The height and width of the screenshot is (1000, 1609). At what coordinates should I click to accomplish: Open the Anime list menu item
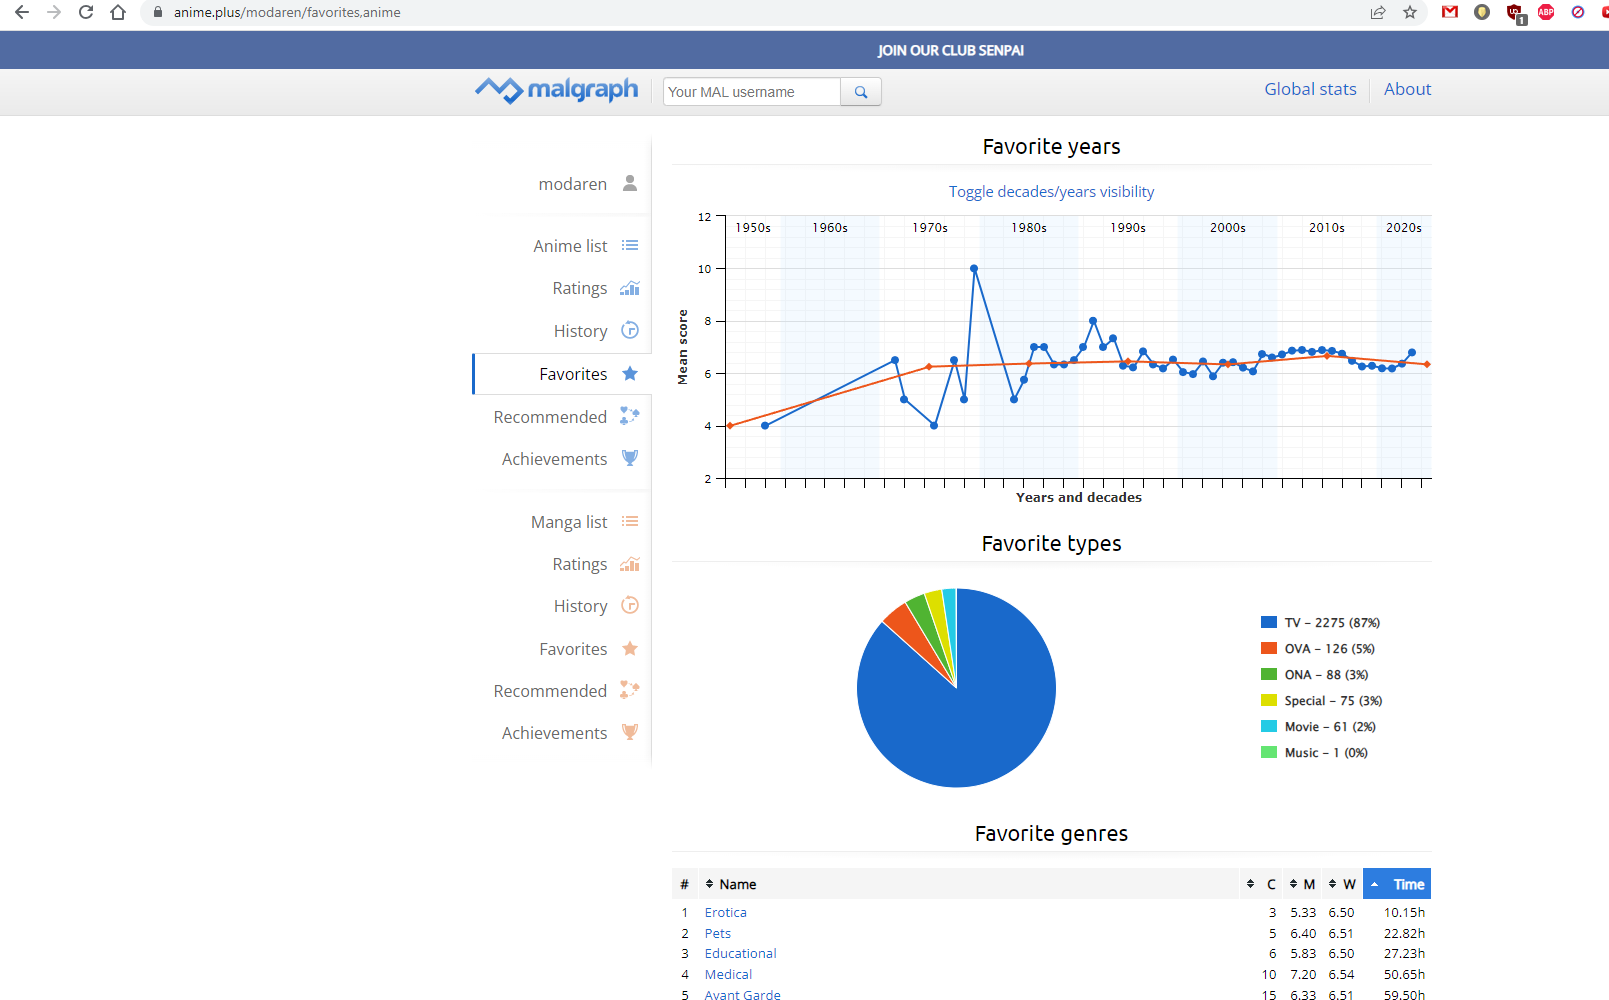click(x=570, y=246)
